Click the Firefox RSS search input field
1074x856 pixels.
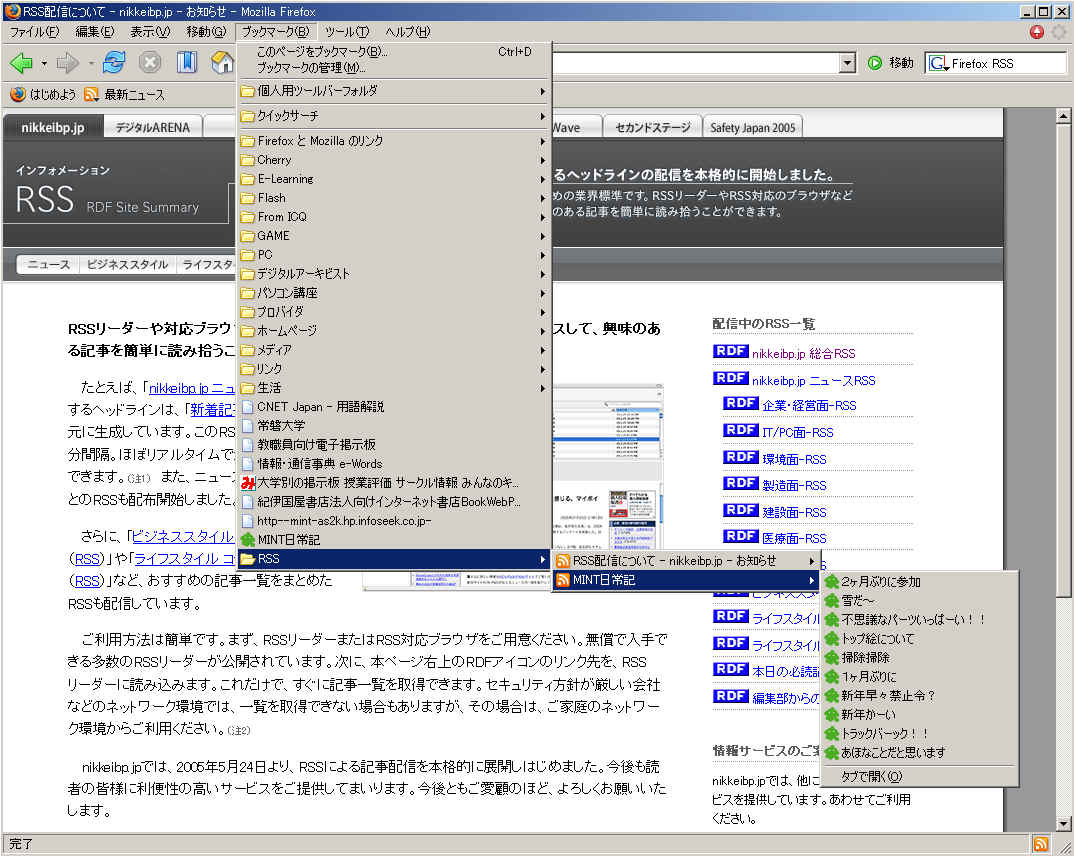pyautogui.click(x=1008, y=63)
